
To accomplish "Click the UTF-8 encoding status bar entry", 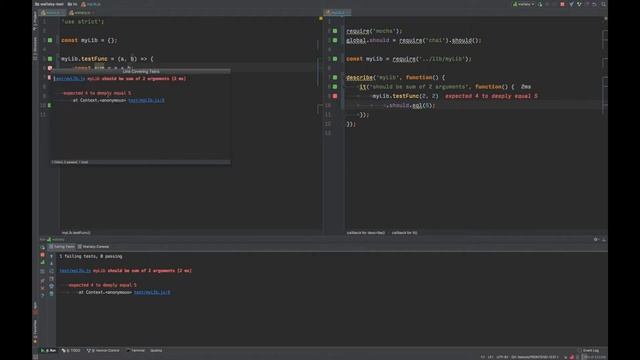I will pos(502,357).
